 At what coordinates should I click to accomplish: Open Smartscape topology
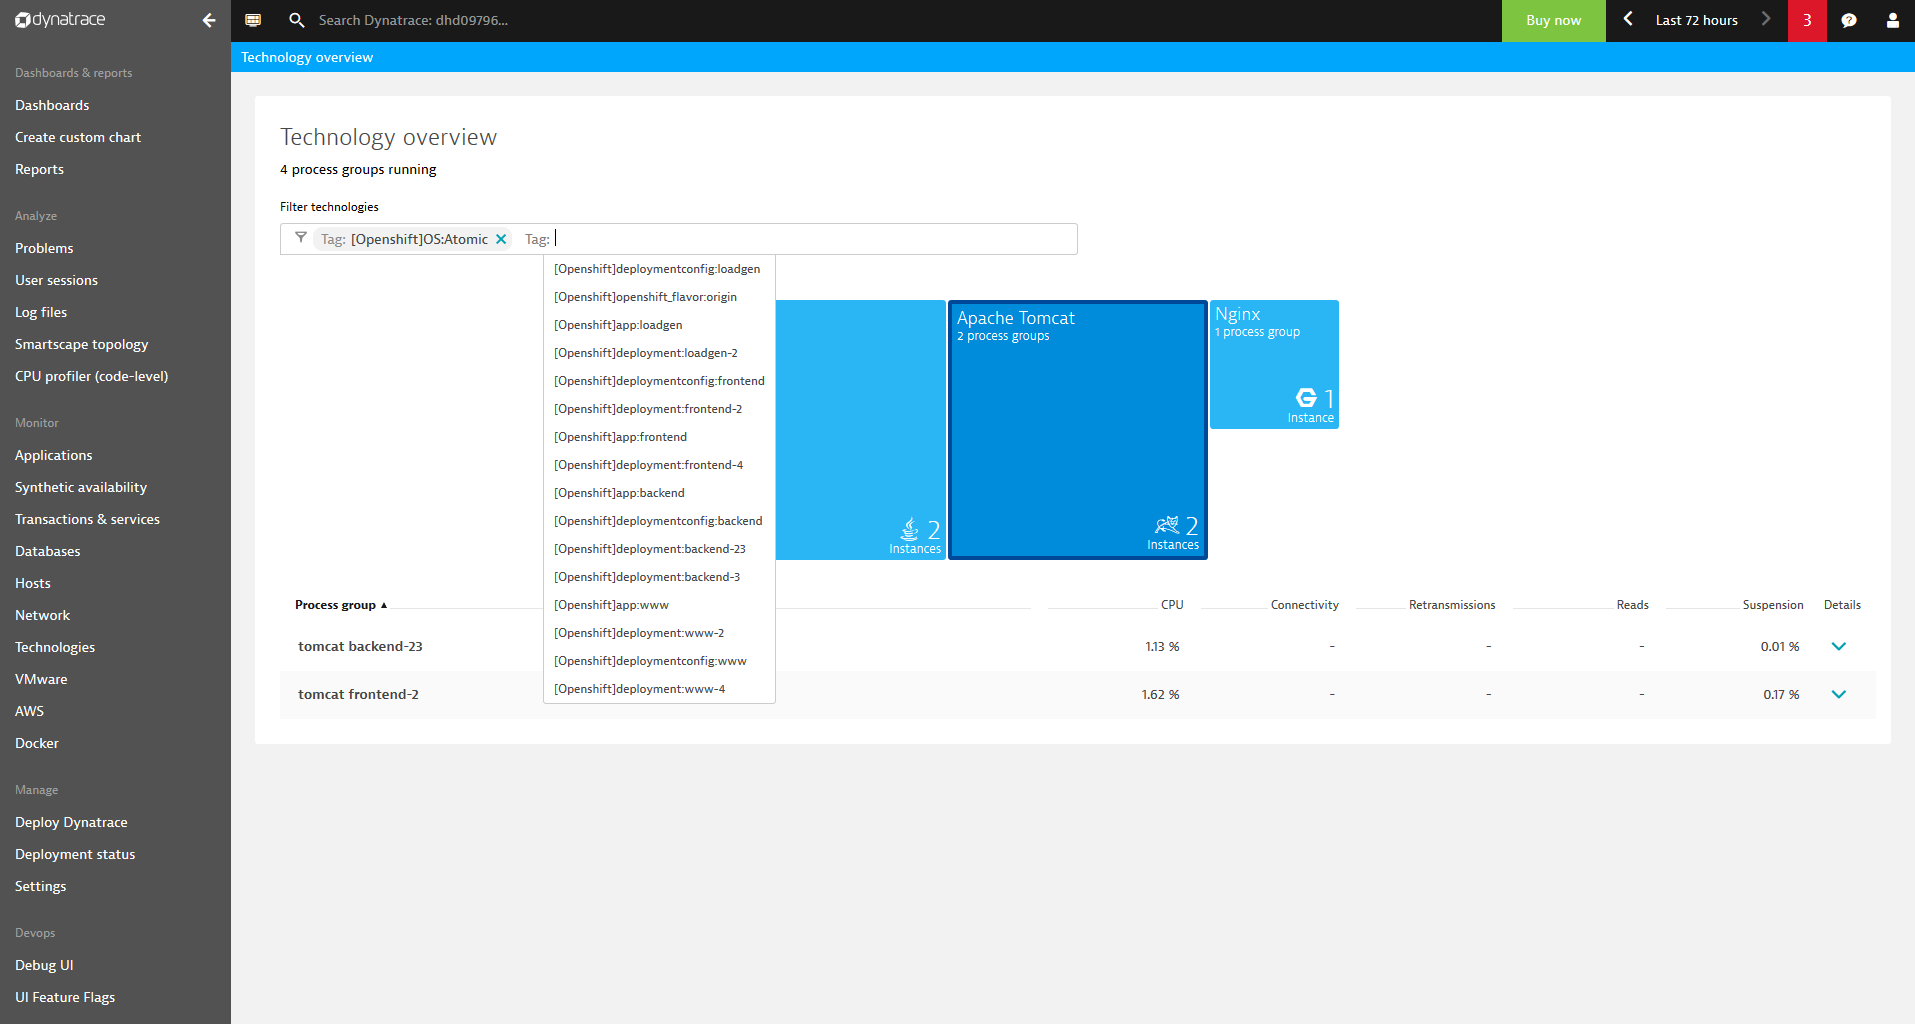(x=81, y=344)
